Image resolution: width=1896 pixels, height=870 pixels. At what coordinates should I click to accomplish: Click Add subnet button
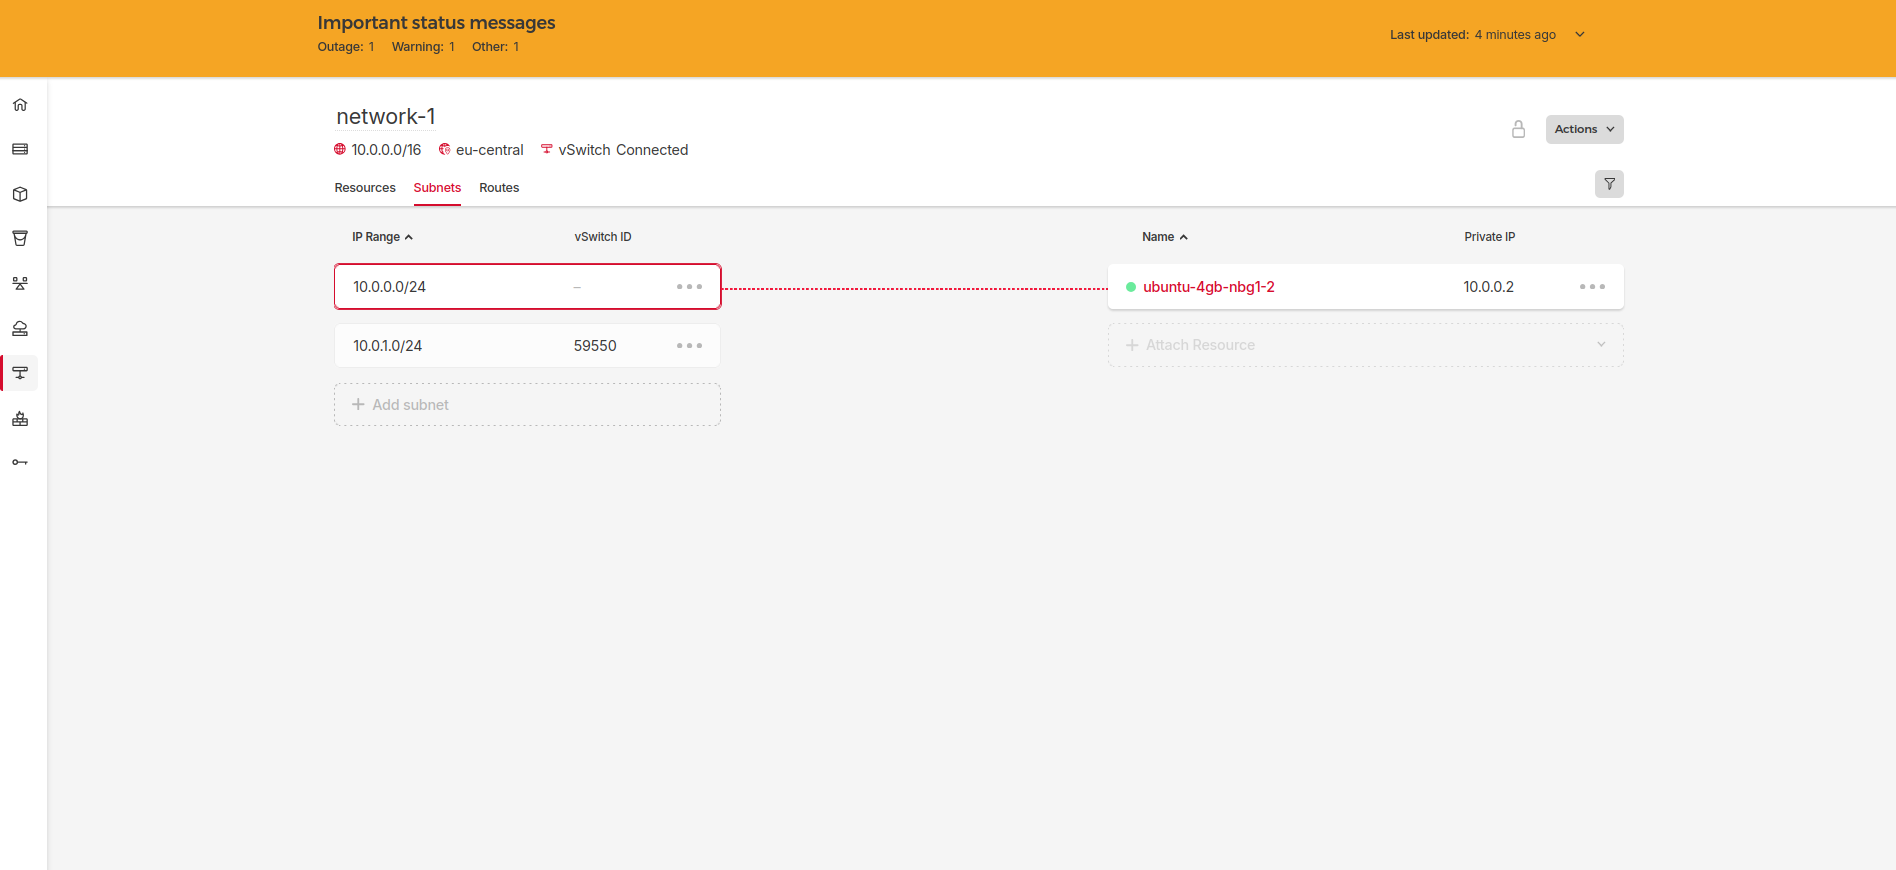pos(527,405)
